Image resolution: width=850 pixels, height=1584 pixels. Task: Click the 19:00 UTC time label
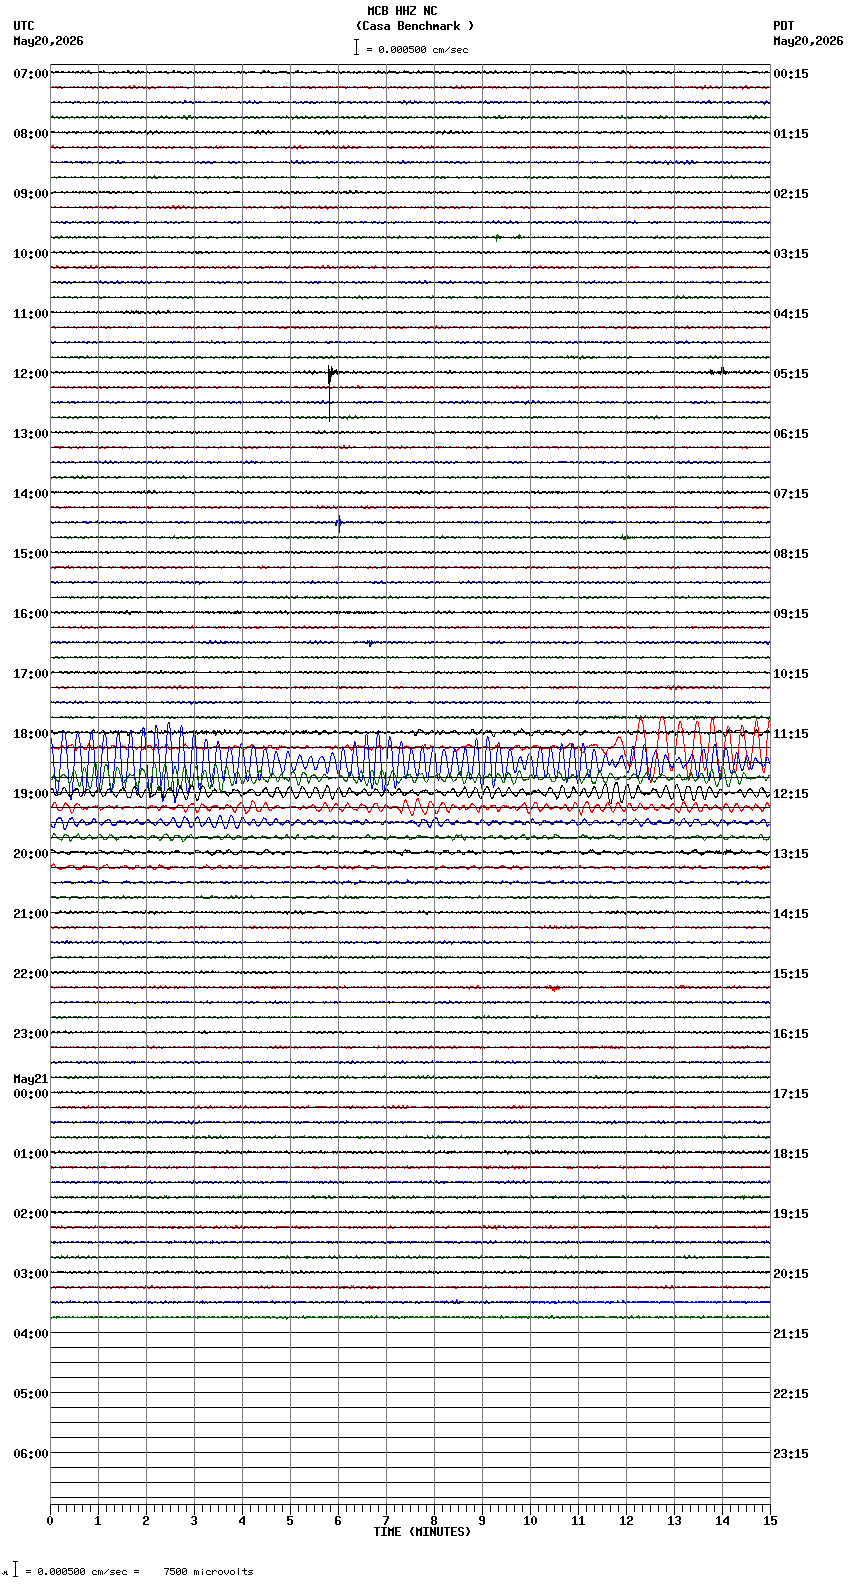(31, 794)
